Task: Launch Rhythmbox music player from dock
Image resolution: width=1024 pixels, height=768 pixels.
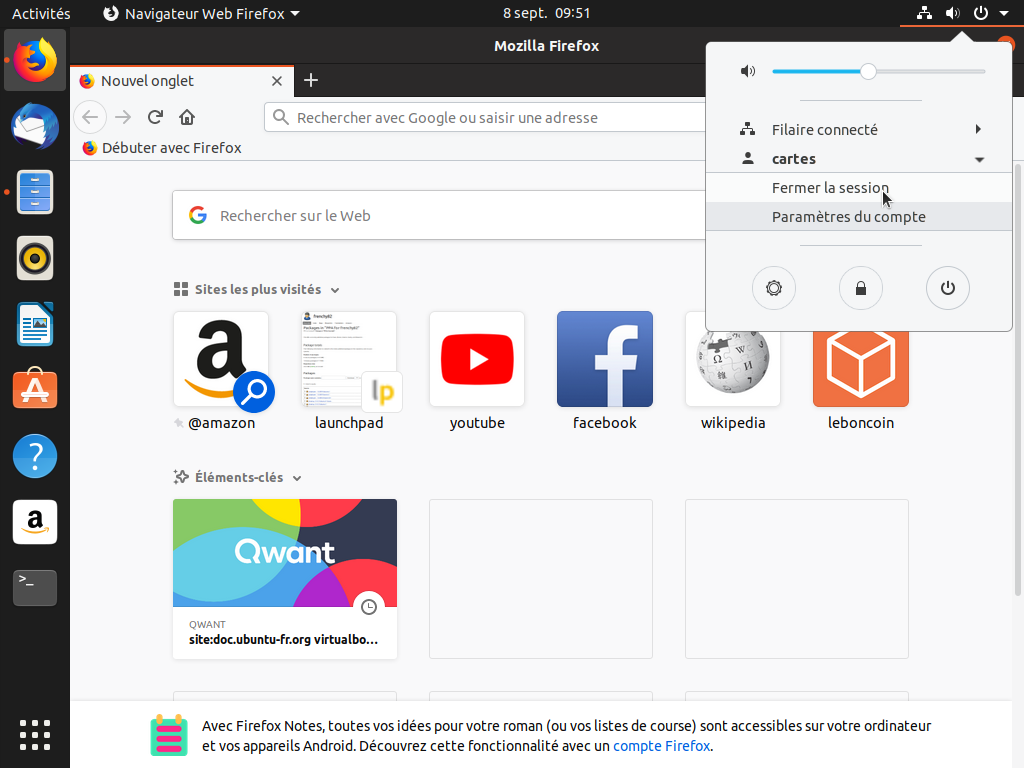Action: (35, 258)
